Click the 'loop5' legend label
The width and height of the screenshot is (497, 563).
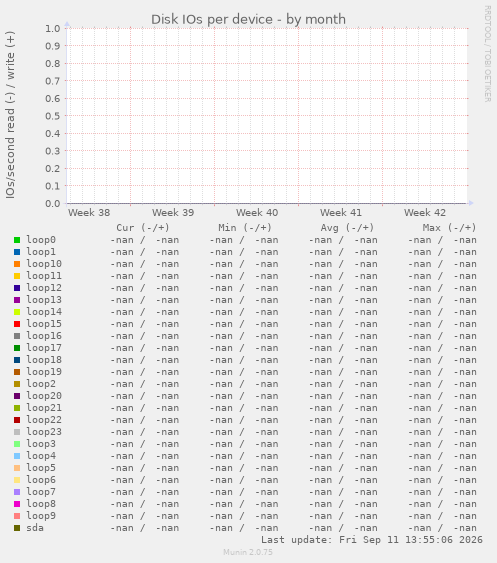pos(41,468)
